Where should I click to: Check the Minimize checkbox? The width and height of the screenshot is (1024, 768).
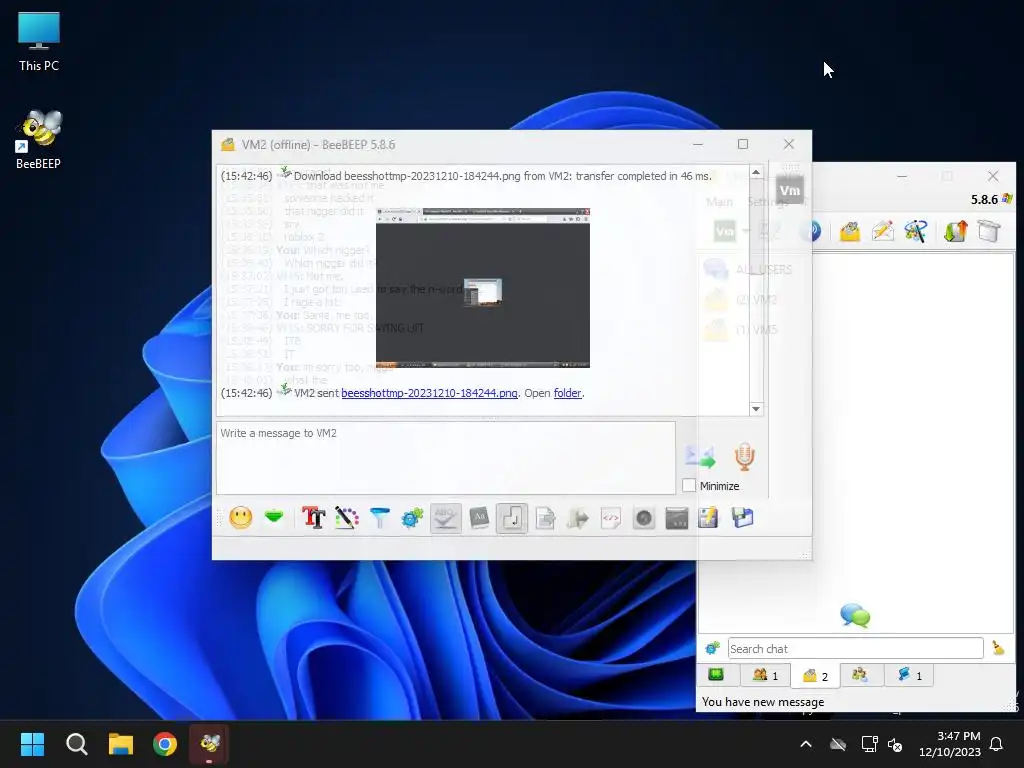pyautogui.click(x=689, y=485)
